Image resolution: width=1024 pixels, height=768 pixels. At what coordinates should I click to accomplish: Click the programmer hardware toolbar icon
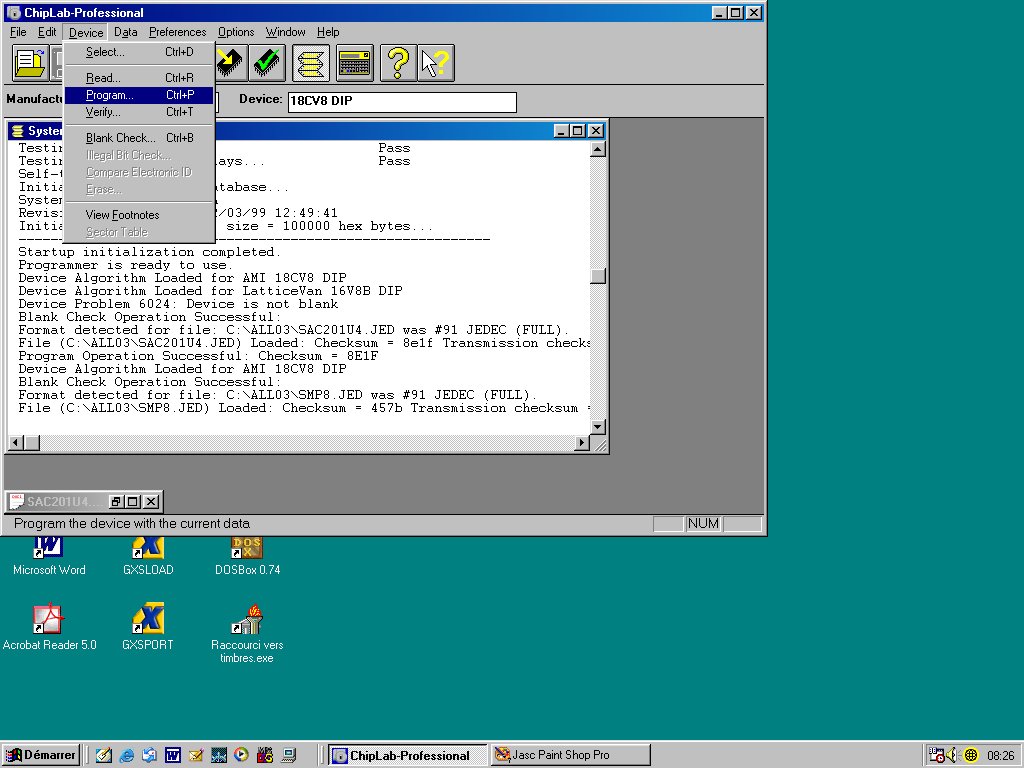(355, 63)
